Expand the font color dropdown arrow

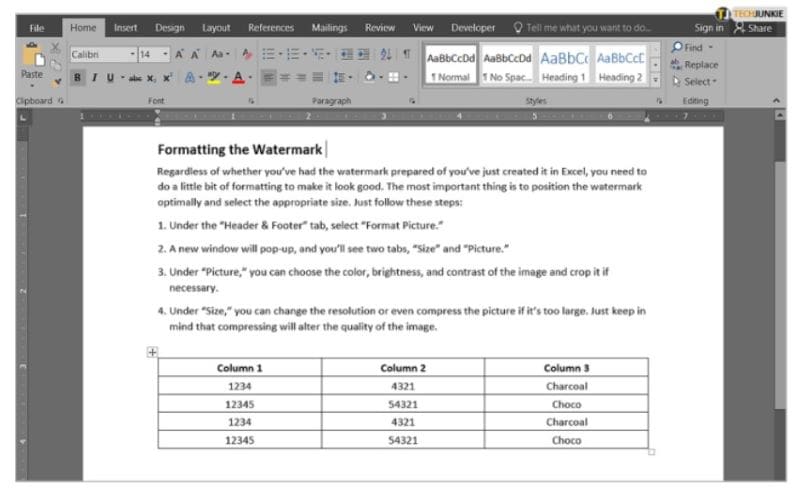tap(251, 78)
